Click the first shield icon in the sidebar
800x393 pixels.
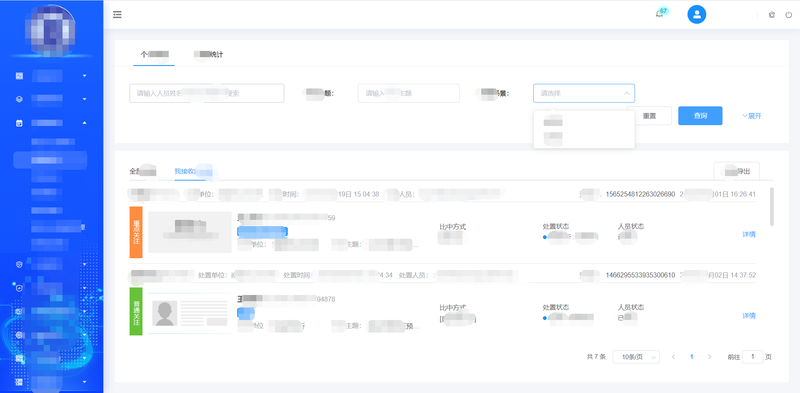coord(19,264)
